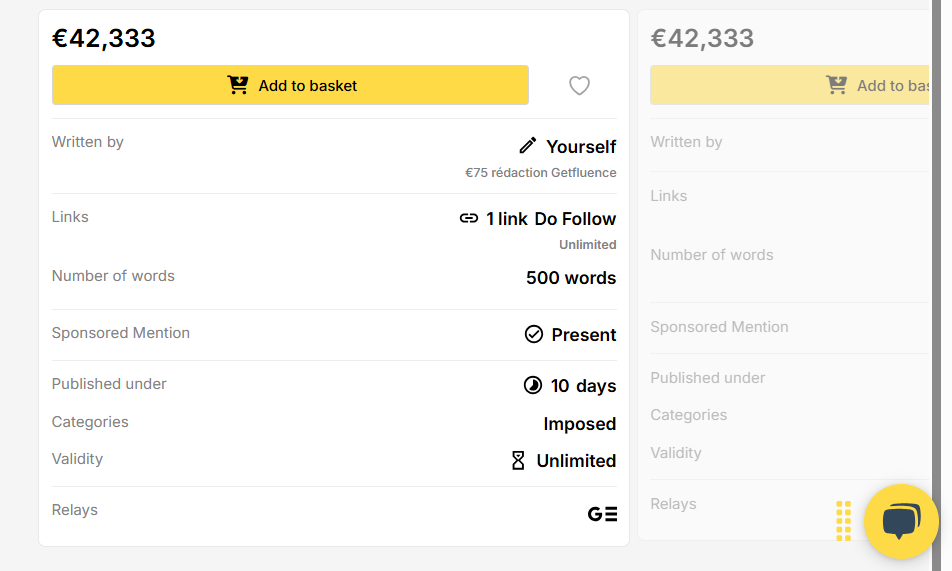The image size is (952, 571).
Task: Add the first €42,333 offer to basket
Action: point(290,85)
